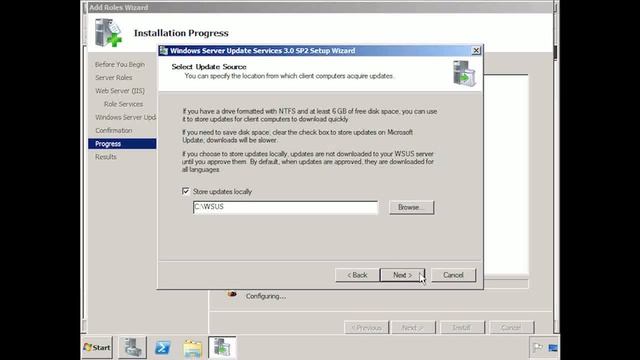Select Server Roles step

113,78
